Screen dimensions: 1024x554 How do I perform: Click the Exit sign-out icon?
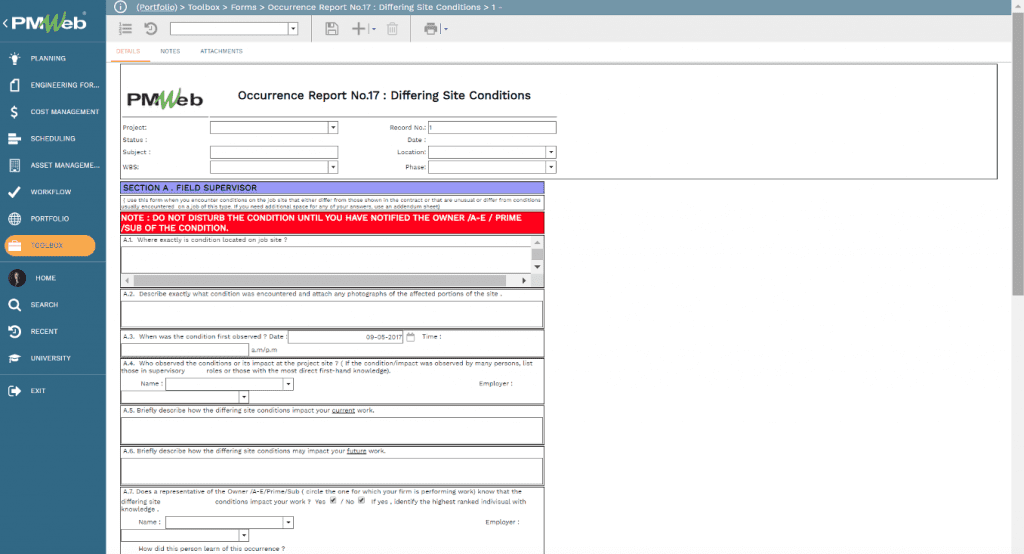14,391
